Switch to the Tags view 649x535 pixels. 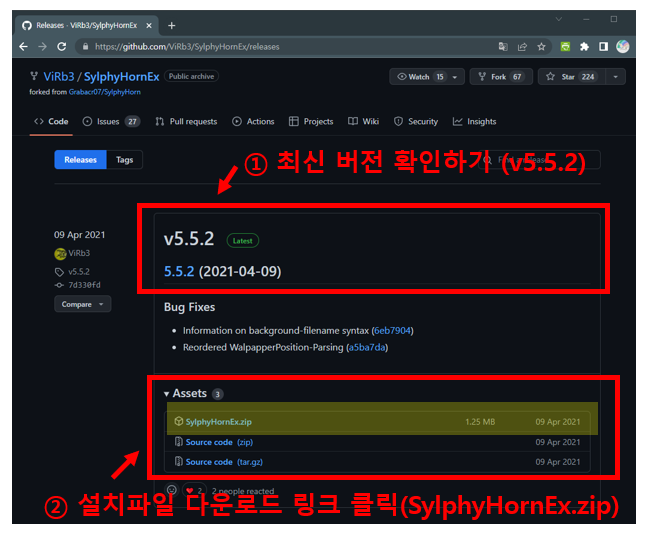click(x=125, y=160)
